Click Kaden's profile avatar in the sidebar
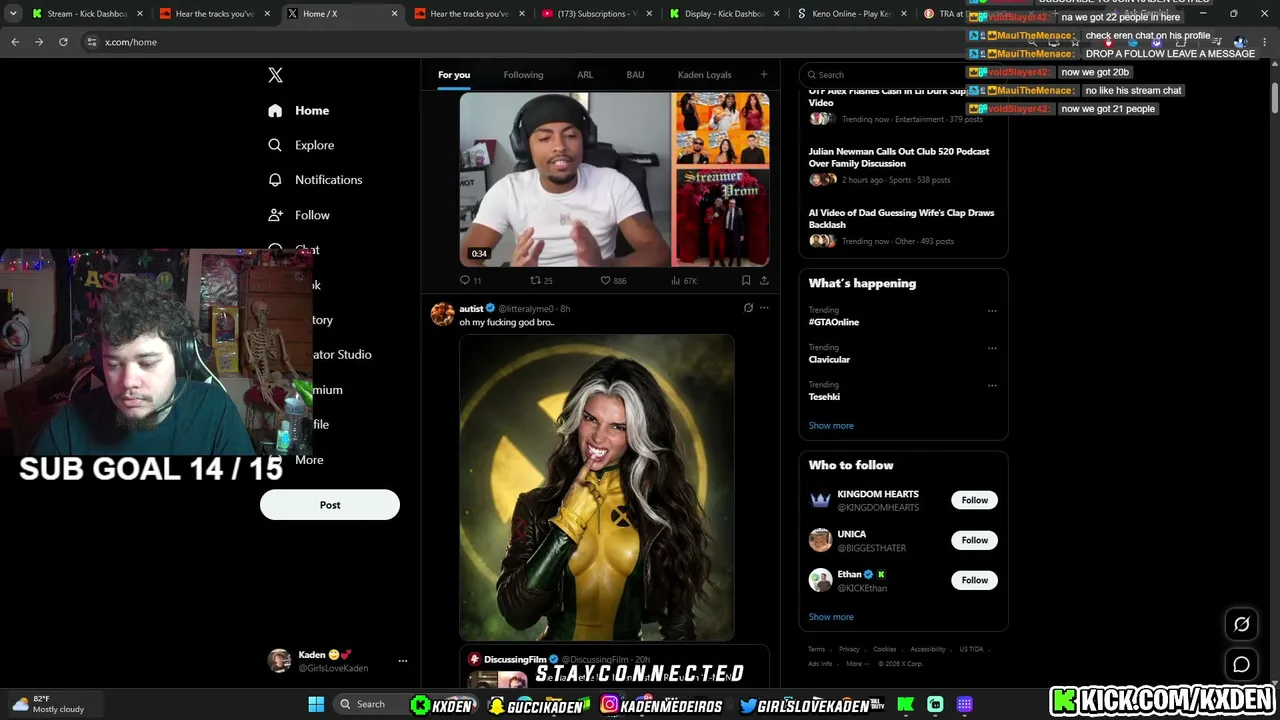The image size is (1280, 720). coord(279,661)
